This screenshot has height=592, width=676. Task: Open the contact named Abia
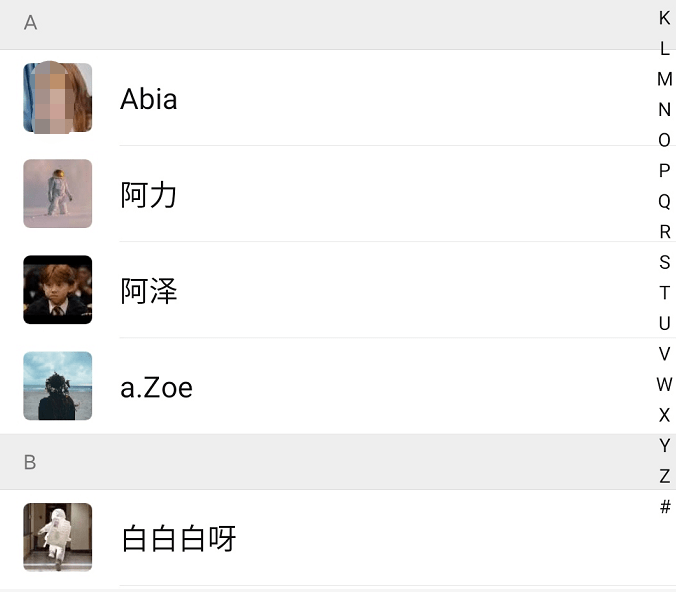149,99
